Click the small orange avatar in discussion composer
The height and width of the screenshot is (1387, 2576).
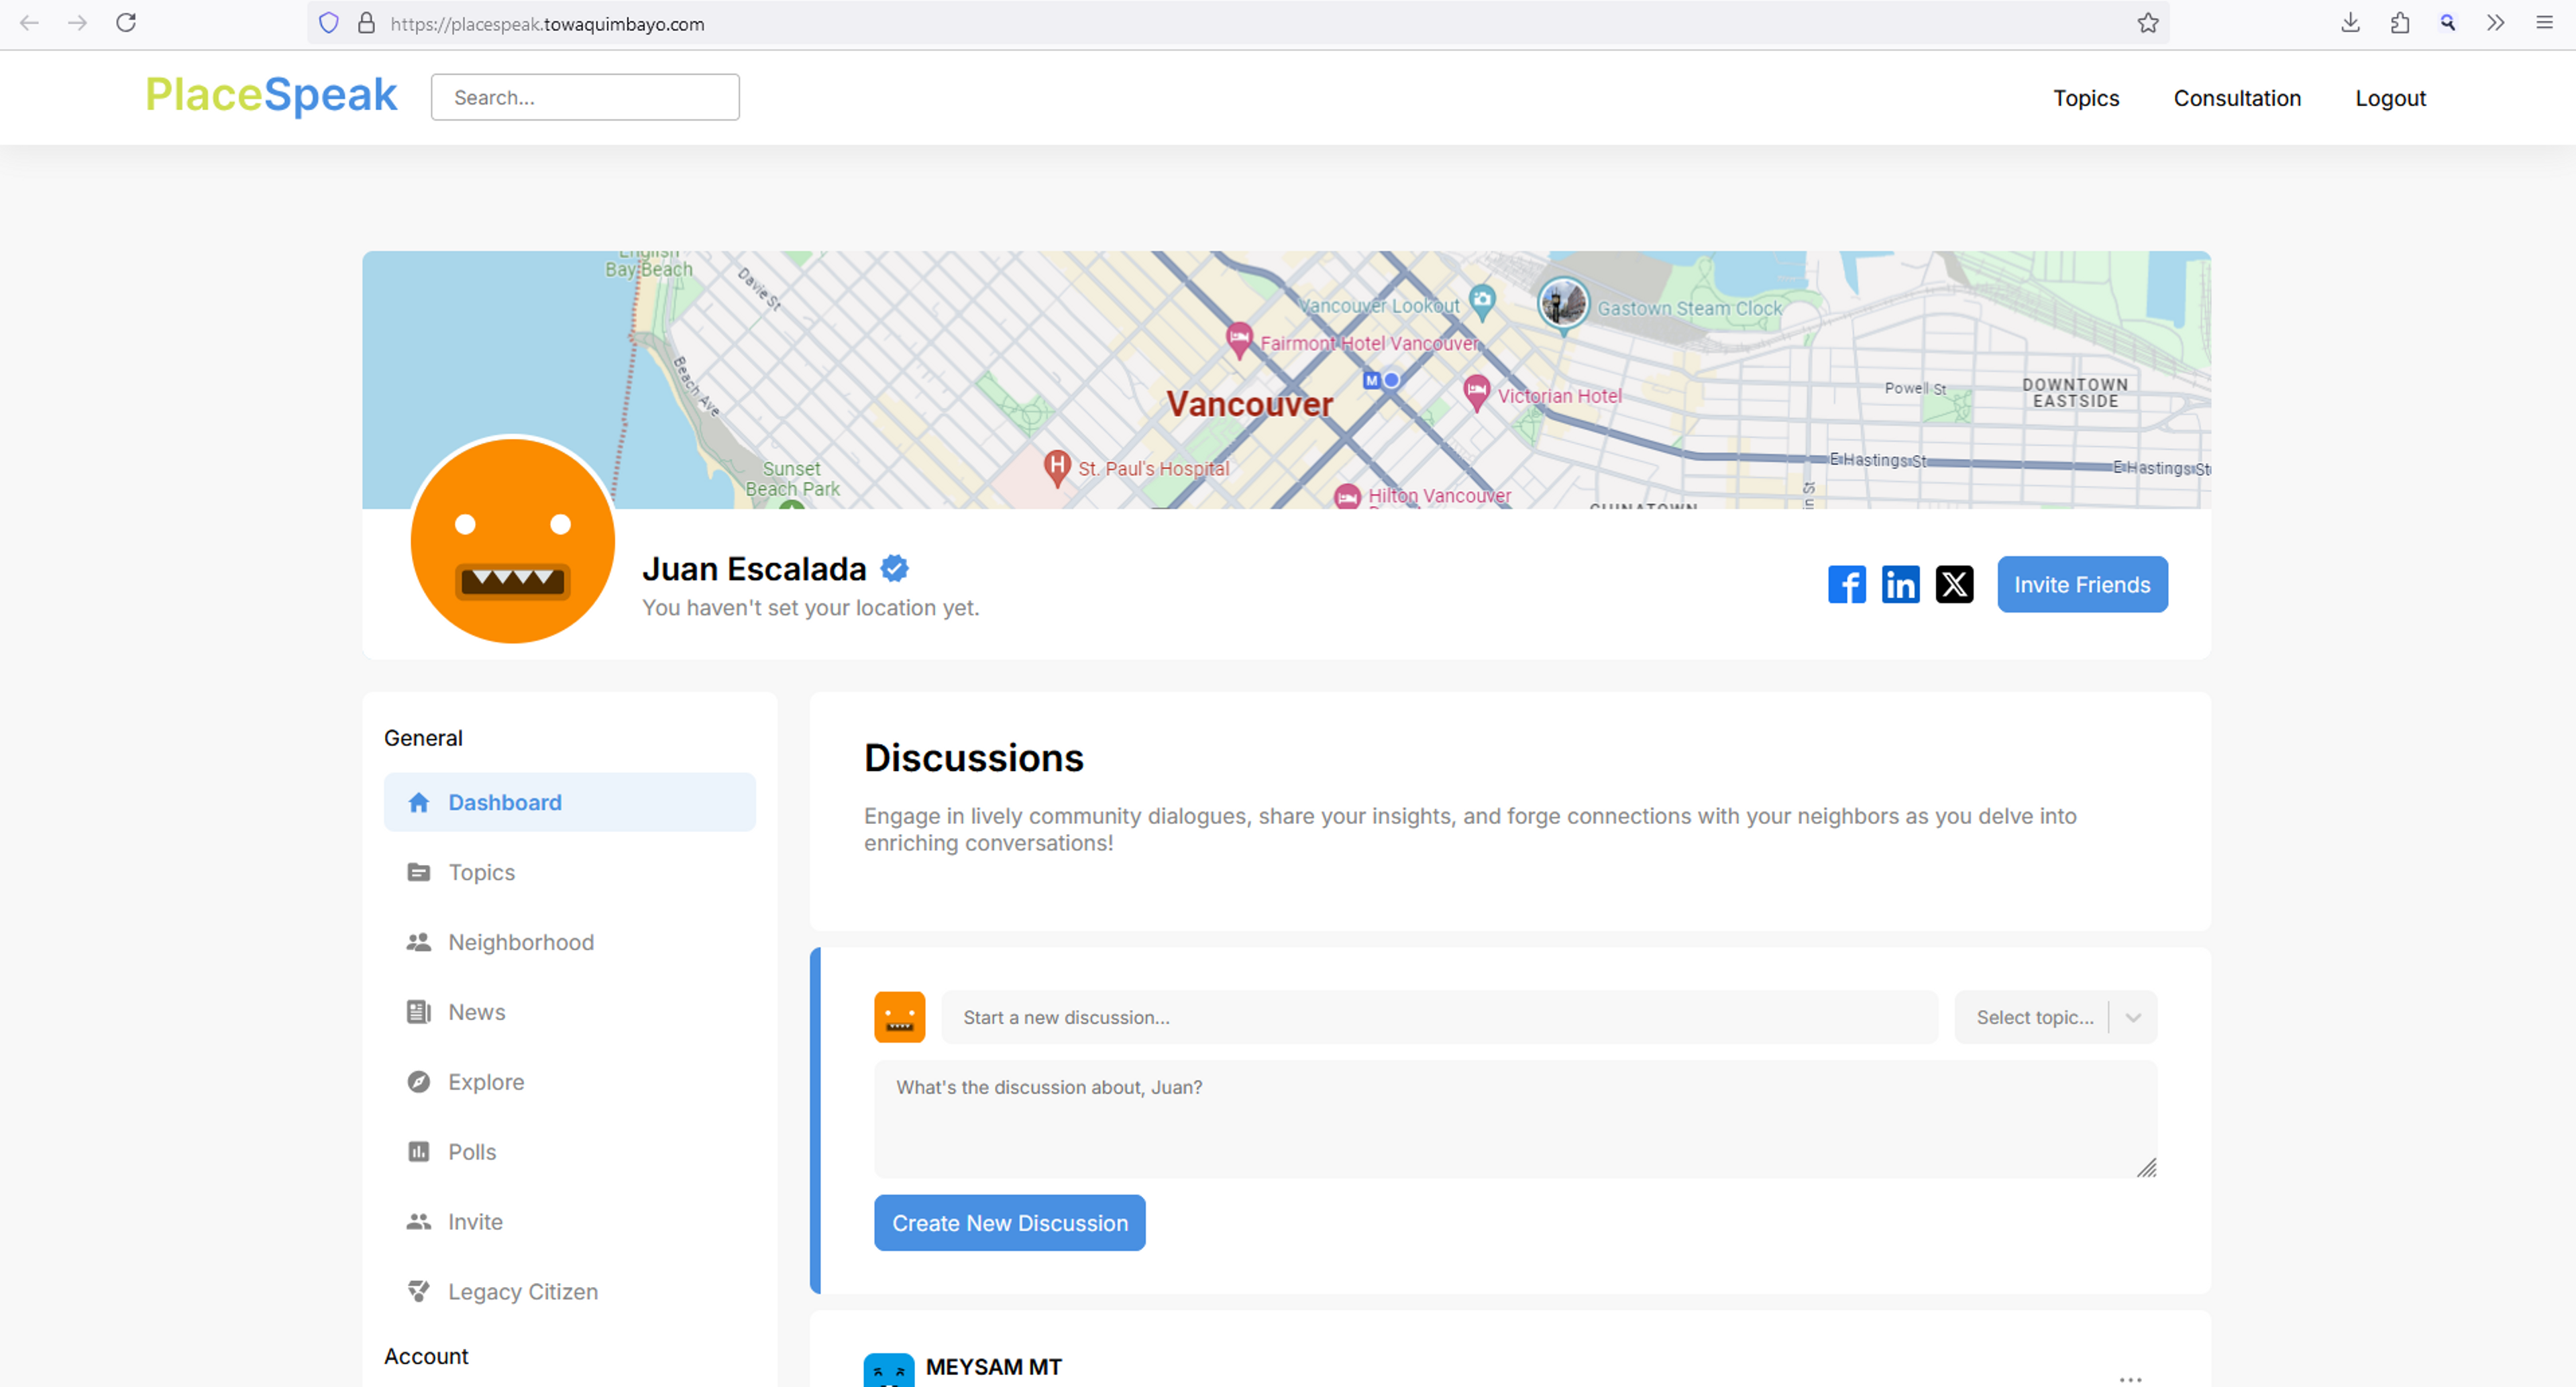899,1017
